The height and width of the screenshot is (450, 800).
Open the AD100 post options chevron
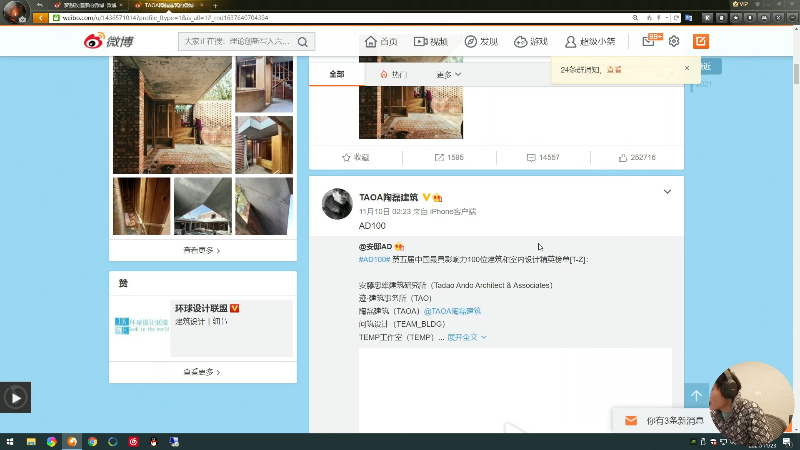click(x=667, y=192)
